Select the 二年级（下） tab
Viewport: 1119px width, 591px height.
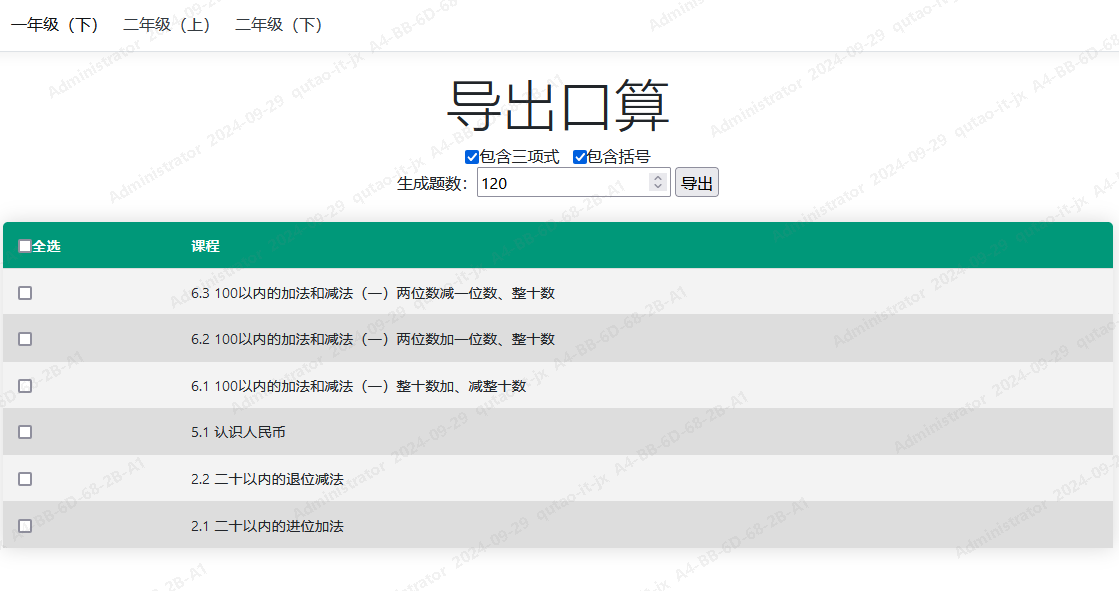pos(279,25)
